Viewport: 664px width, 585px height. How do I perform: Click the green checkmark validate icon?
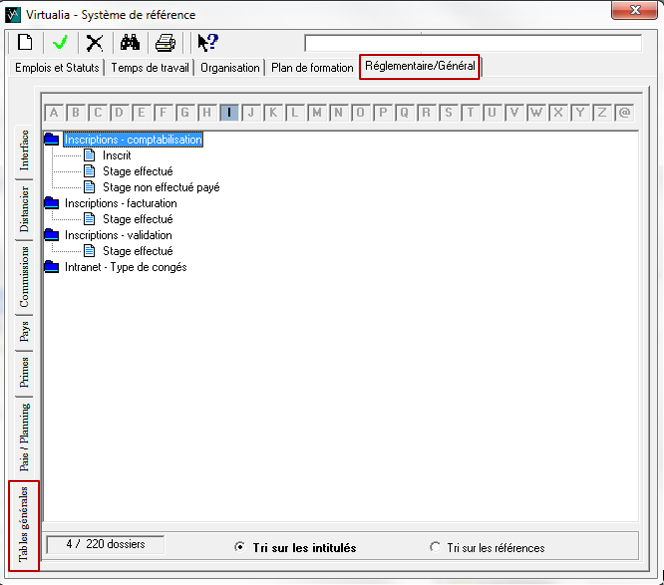(60, 43)
